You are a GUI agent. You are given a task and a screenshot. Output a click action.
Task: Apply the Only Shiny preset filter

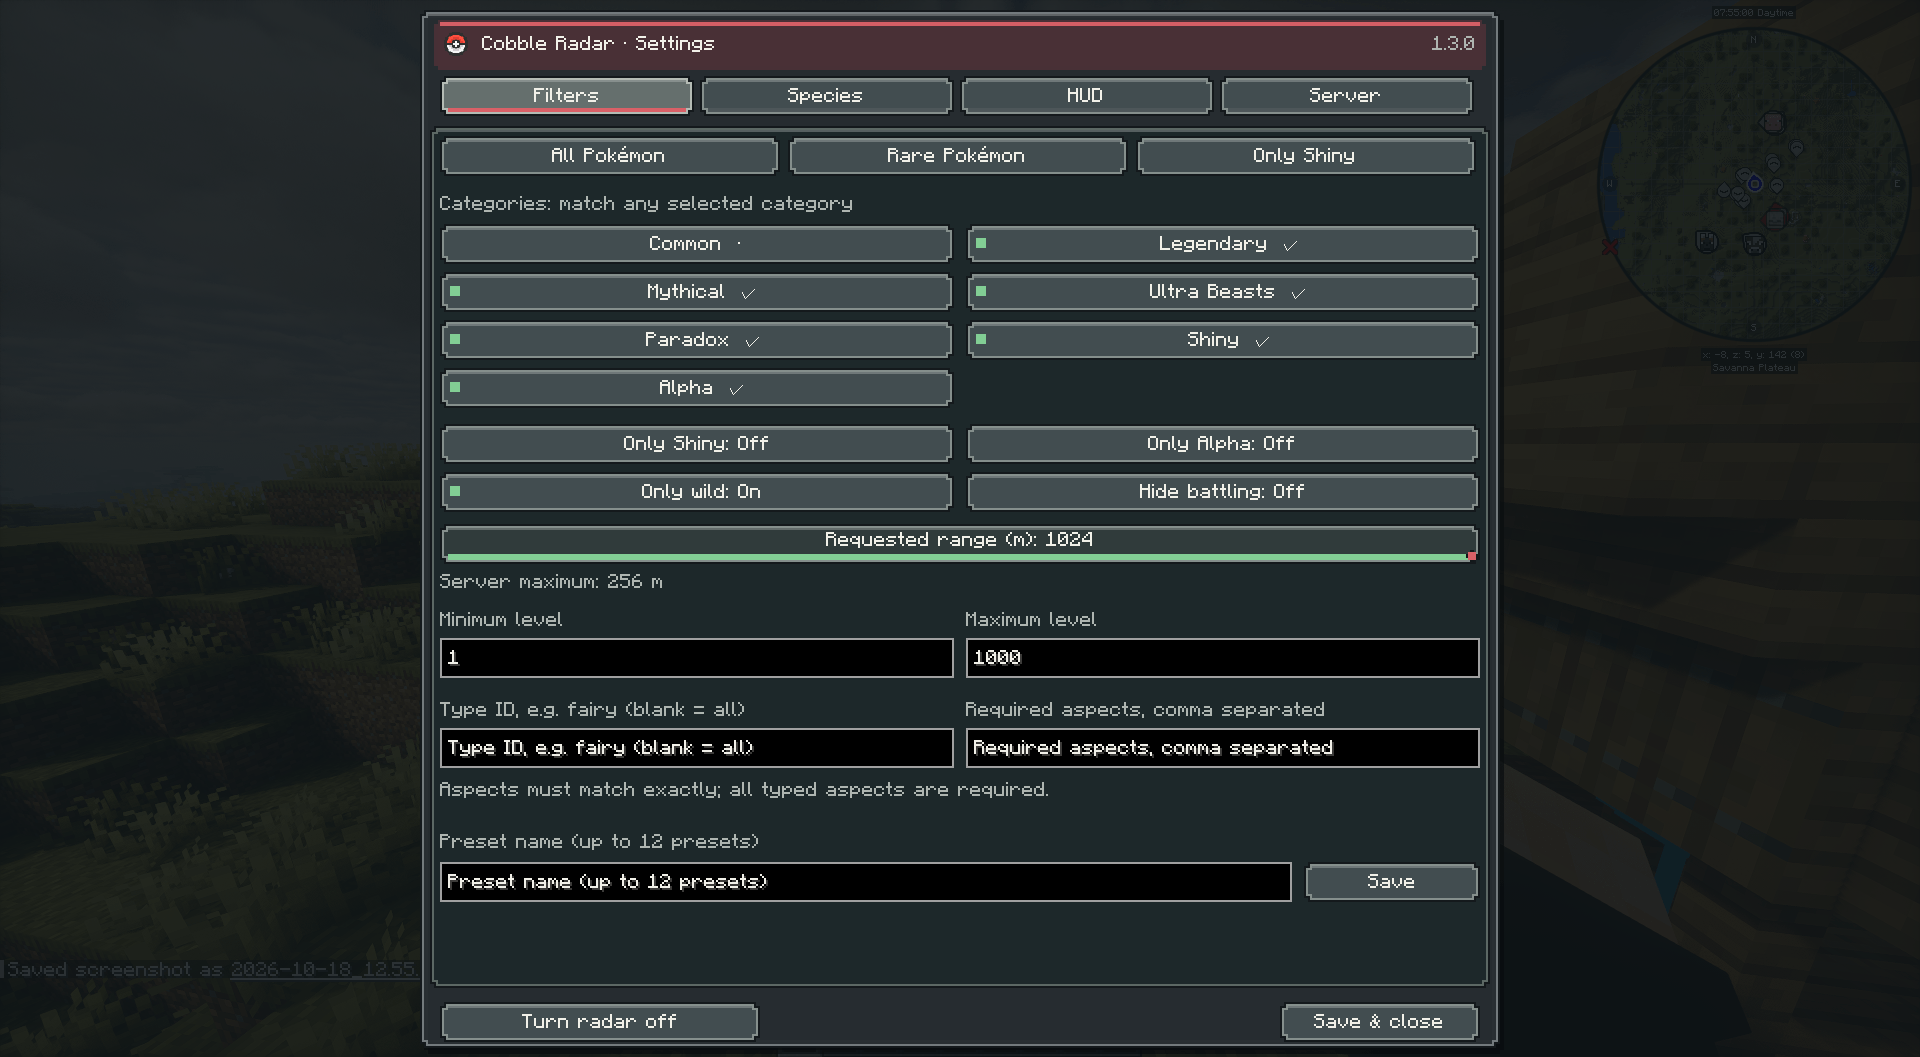click(x=1305, y=156)
